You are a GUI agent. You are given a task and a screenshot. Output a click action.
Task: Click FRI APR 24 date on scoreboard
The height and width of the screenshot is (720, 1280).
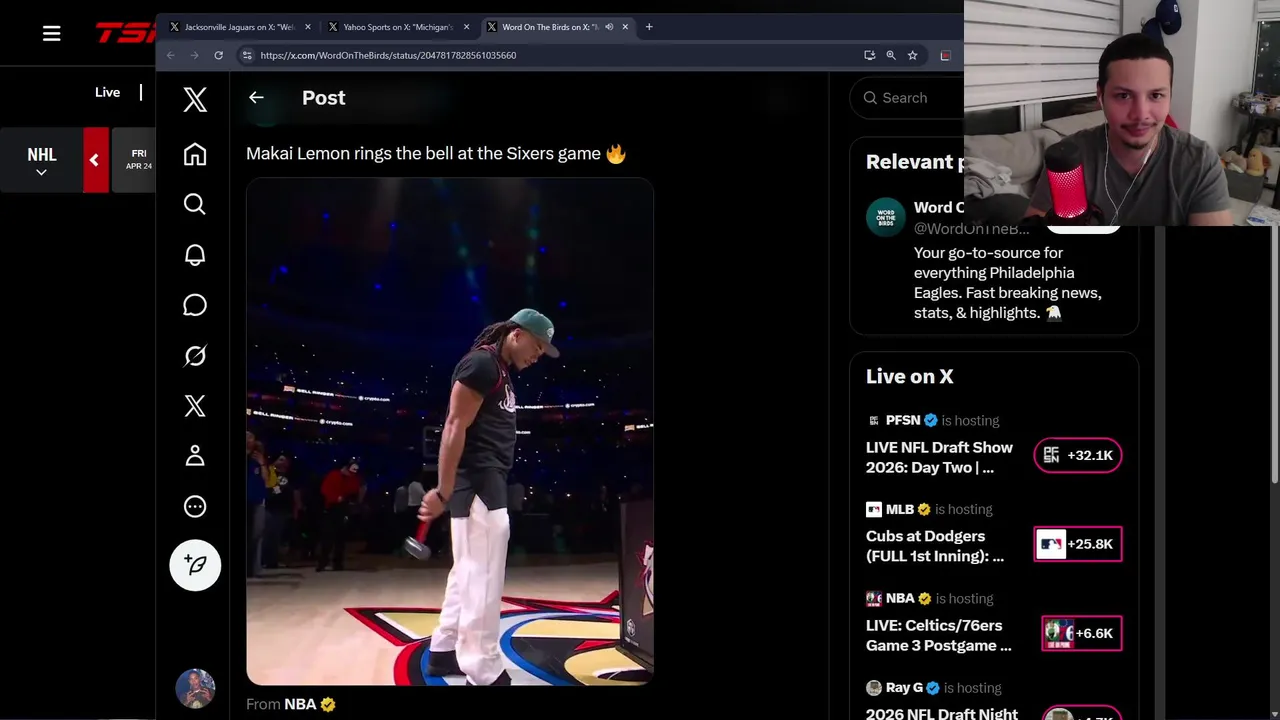(x=139, y=160)
